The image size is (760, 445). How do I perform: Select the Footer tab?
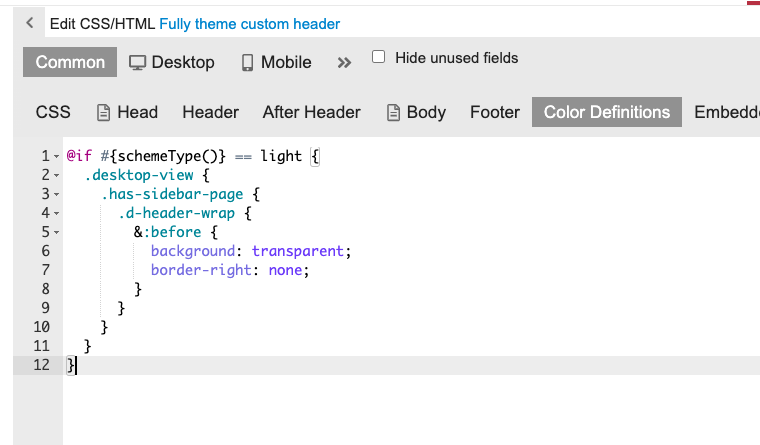pos(495,112)
